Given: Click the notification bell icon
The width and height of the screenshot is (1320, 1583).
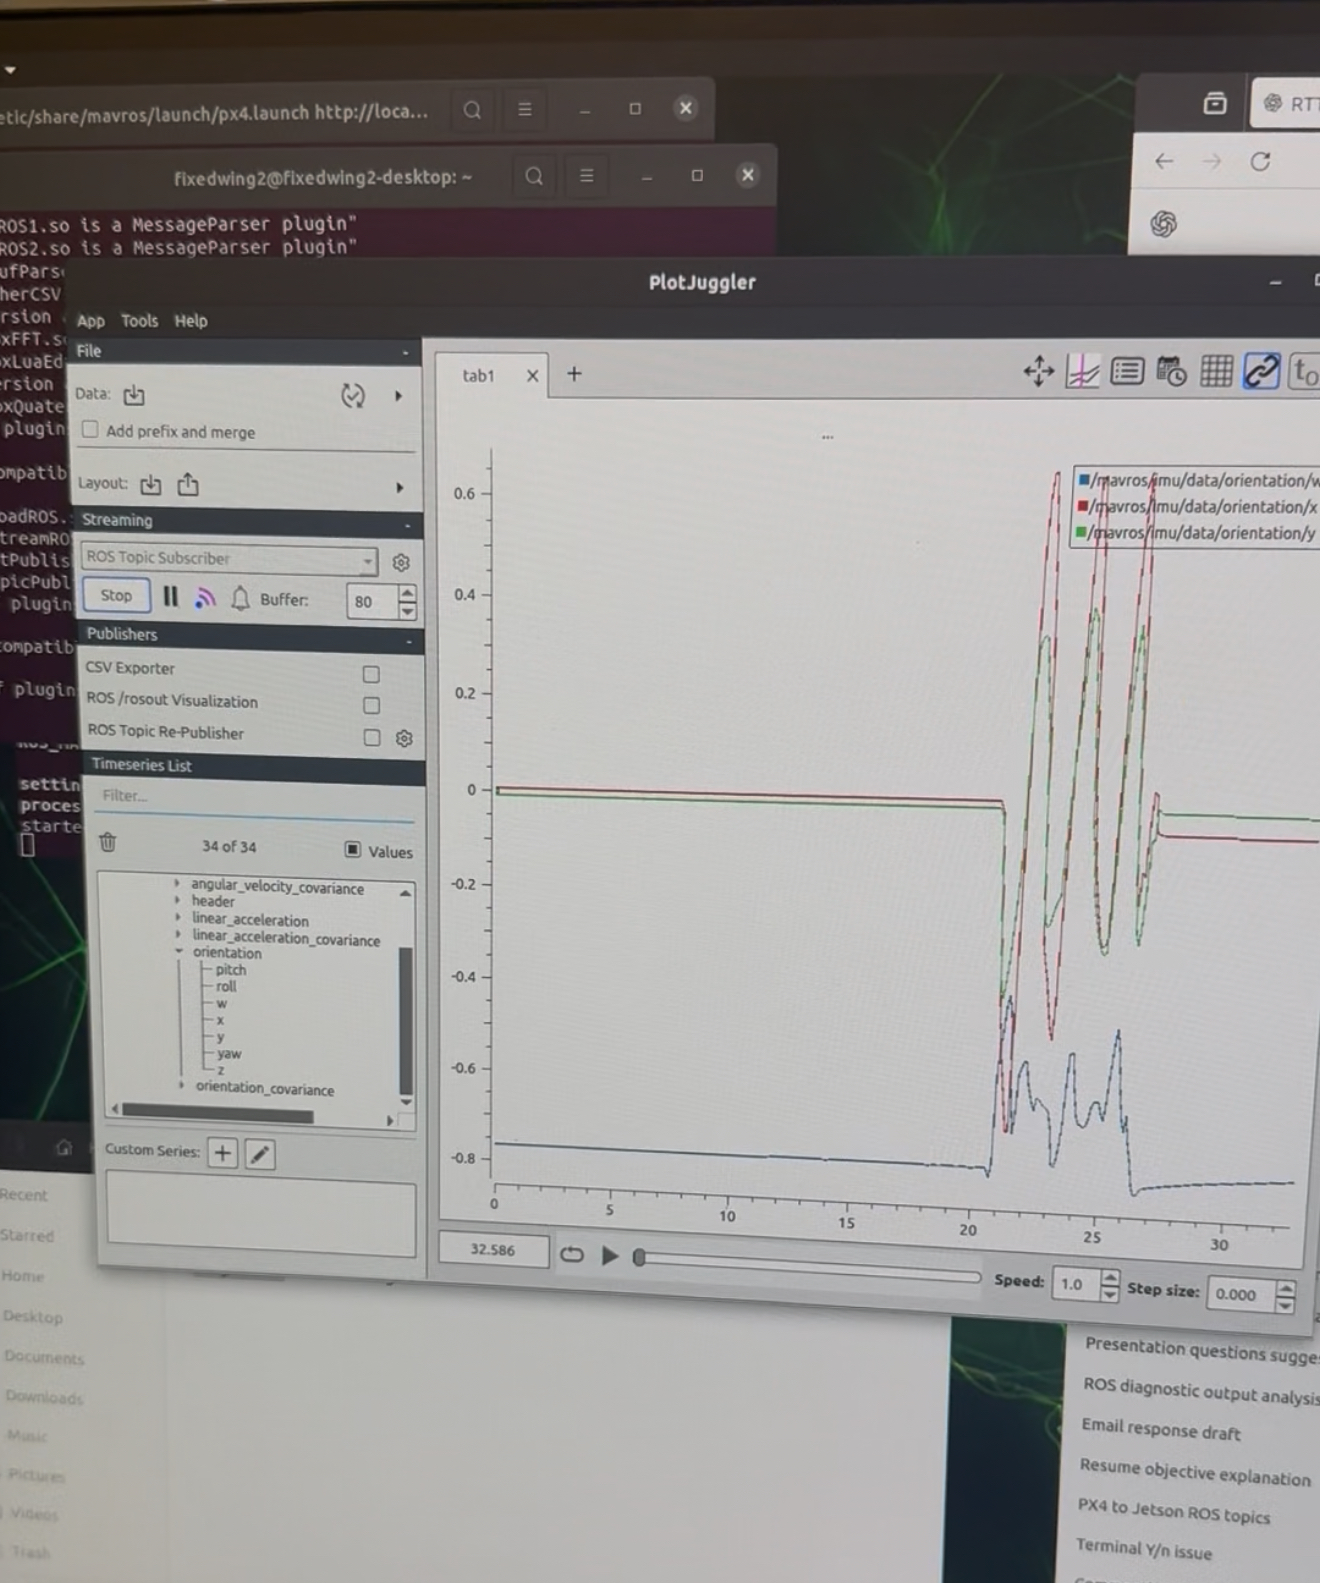Looking at the screenshot, I should click(240, 599).
